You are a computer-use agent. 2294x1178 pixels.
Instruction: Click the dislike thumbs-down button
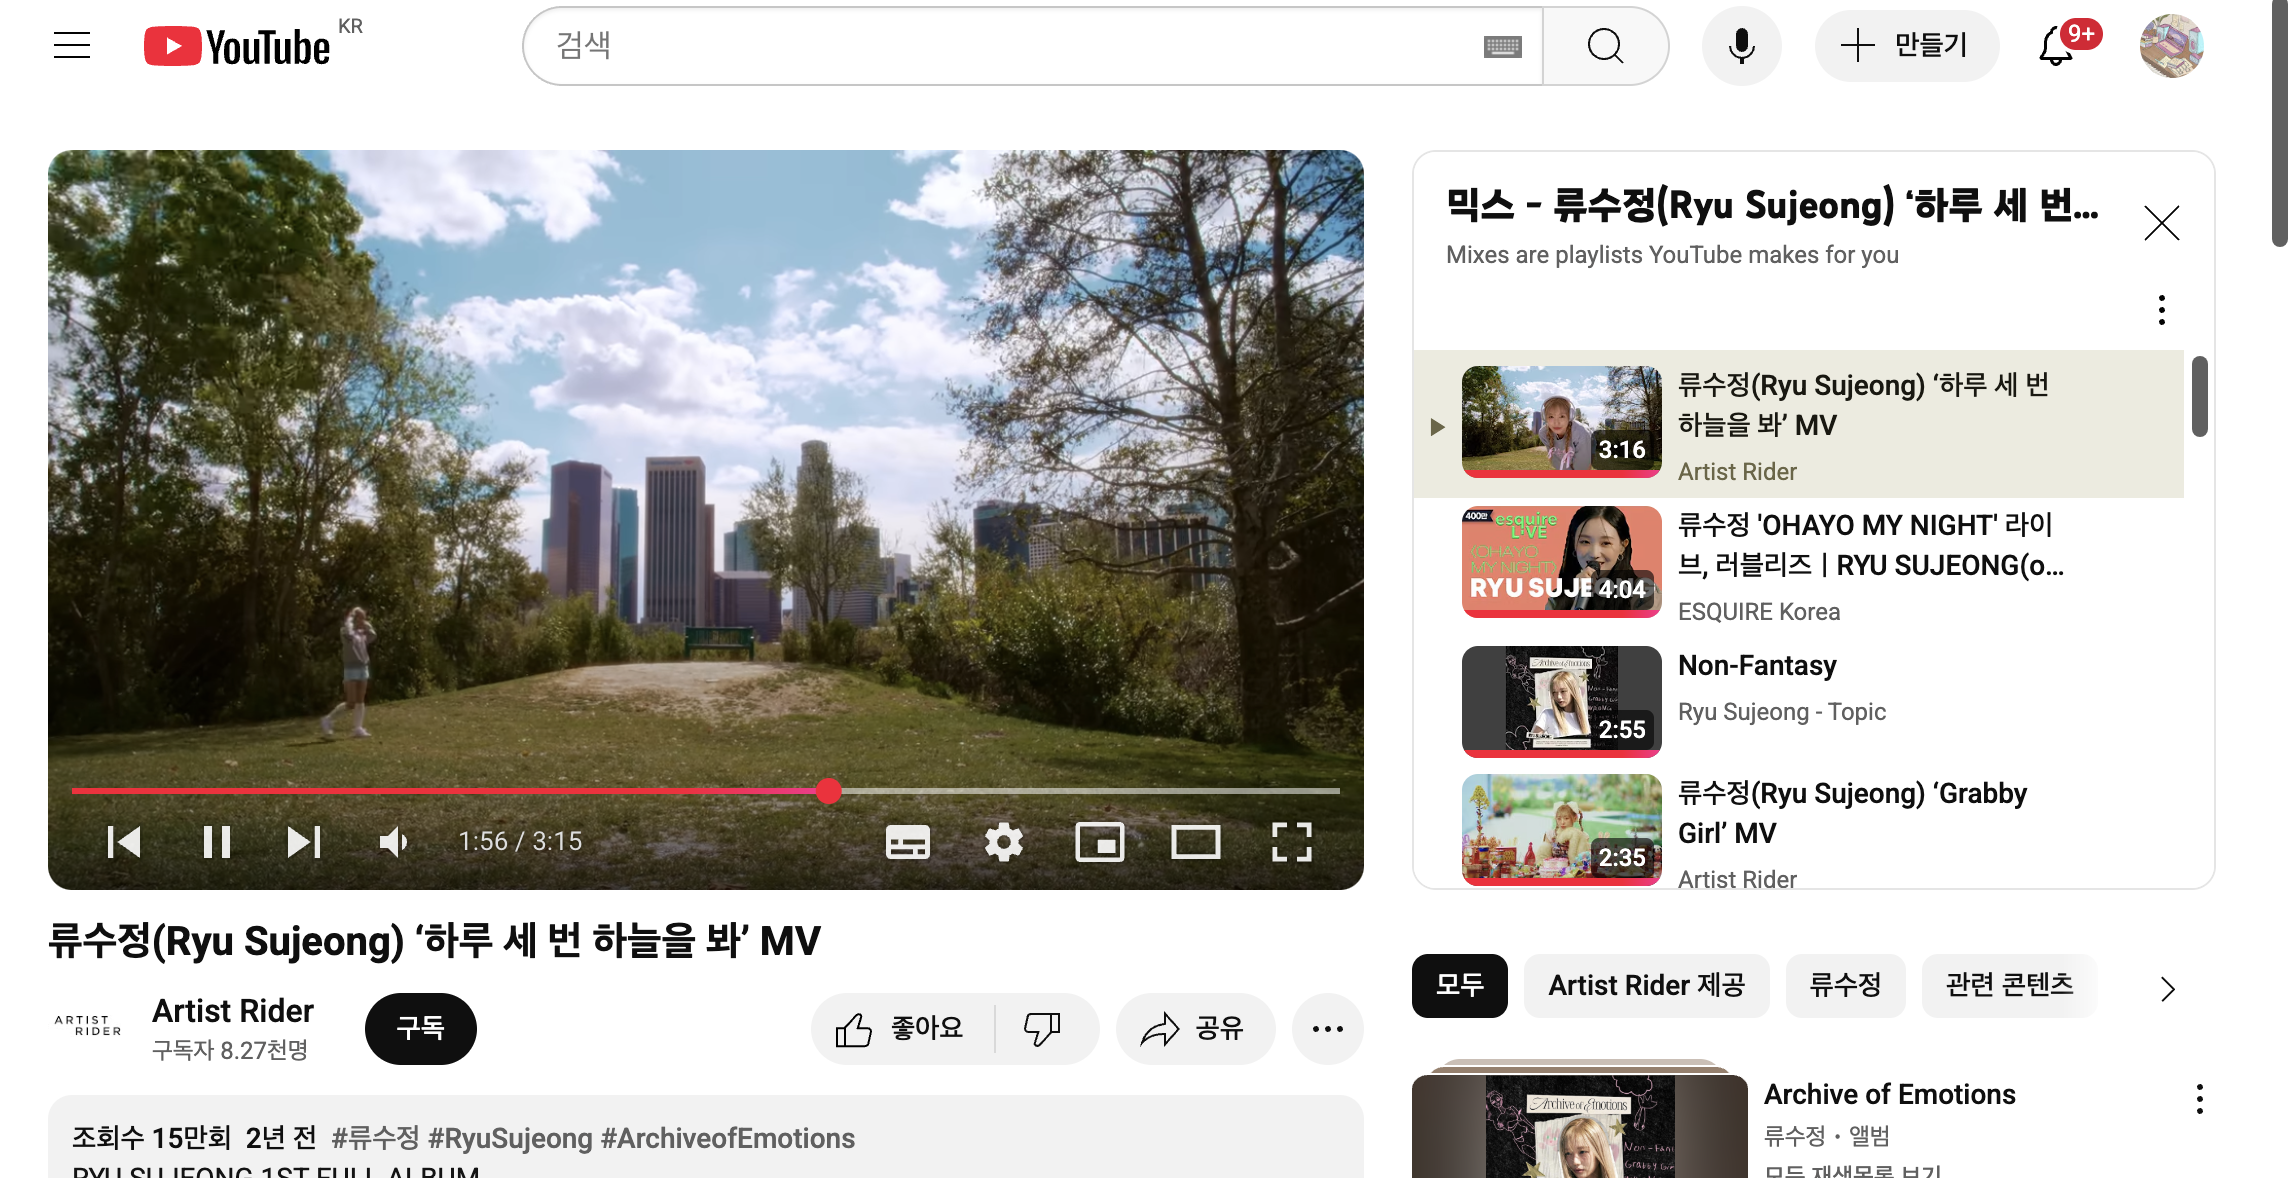click(1043, 1028)
